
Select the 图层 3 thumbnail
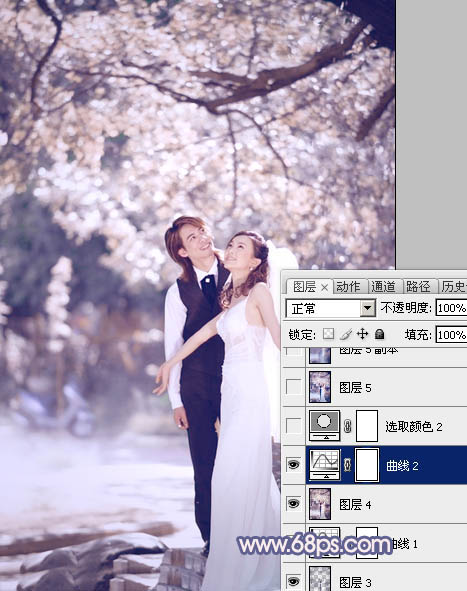[320, 579]
